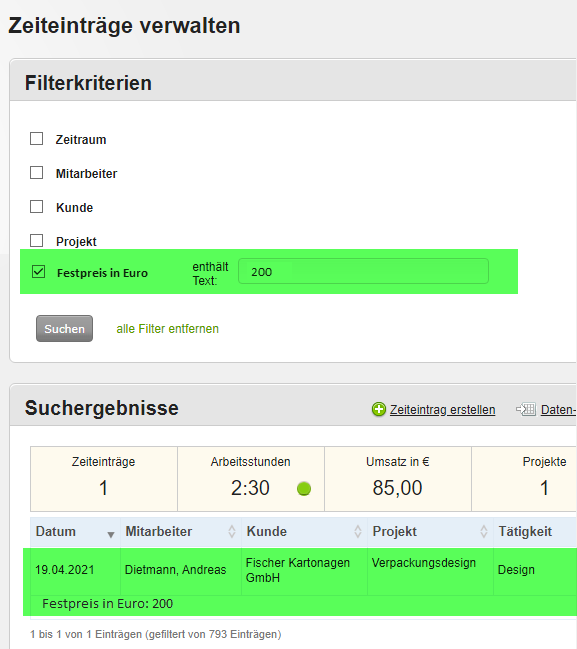This screenshot has width=577, height=649.
Task: Enable the Zeitraum filter checkbox
Action: 36,139
